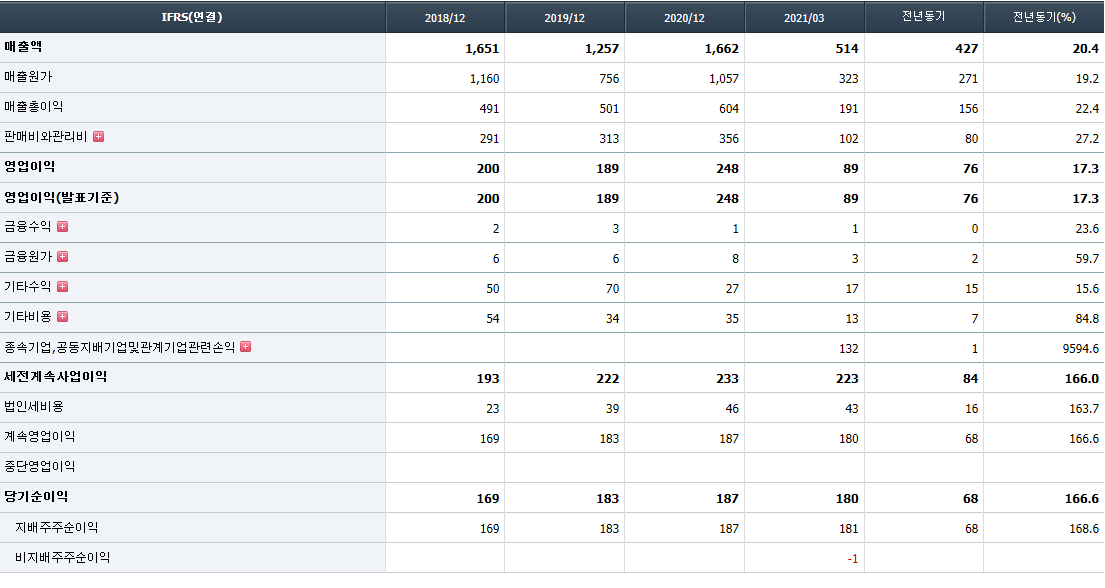Click the 기타수익 row label
Screen dimensions: 1105x588
click(28, 286)
